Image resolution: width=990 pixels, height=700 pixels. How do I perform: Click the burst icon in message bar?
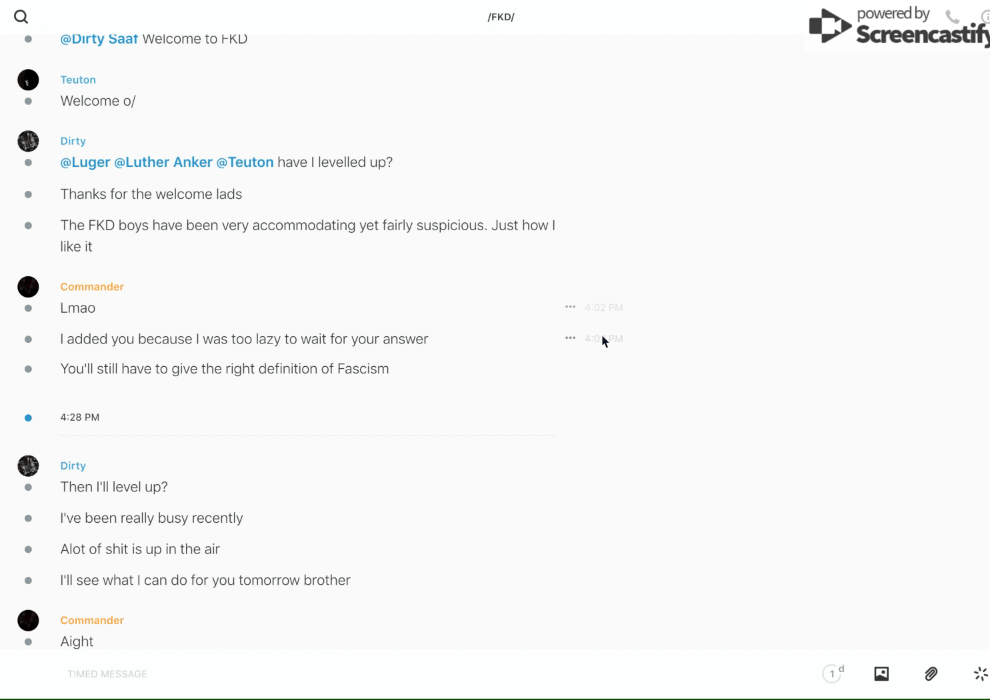pyautogui.click(x=980, y=674)
